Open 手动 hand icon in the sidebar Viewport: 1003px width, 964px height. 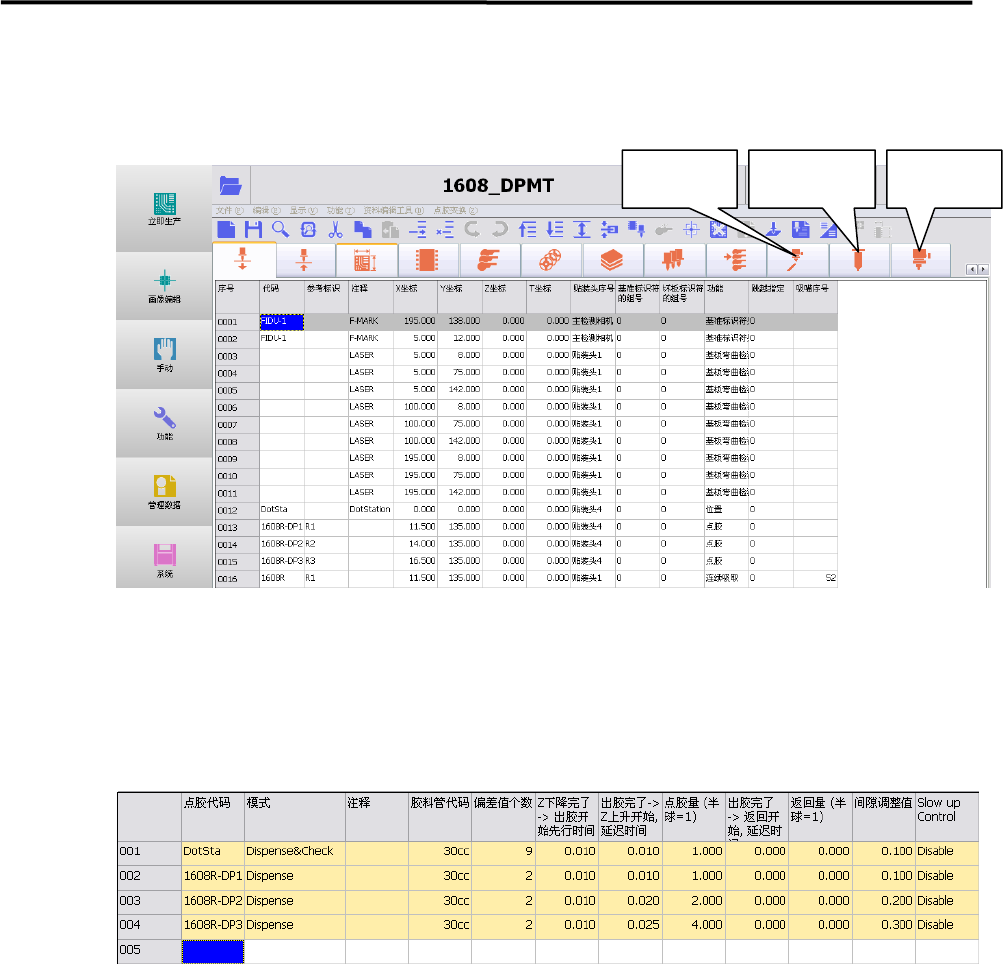[164, 354]
